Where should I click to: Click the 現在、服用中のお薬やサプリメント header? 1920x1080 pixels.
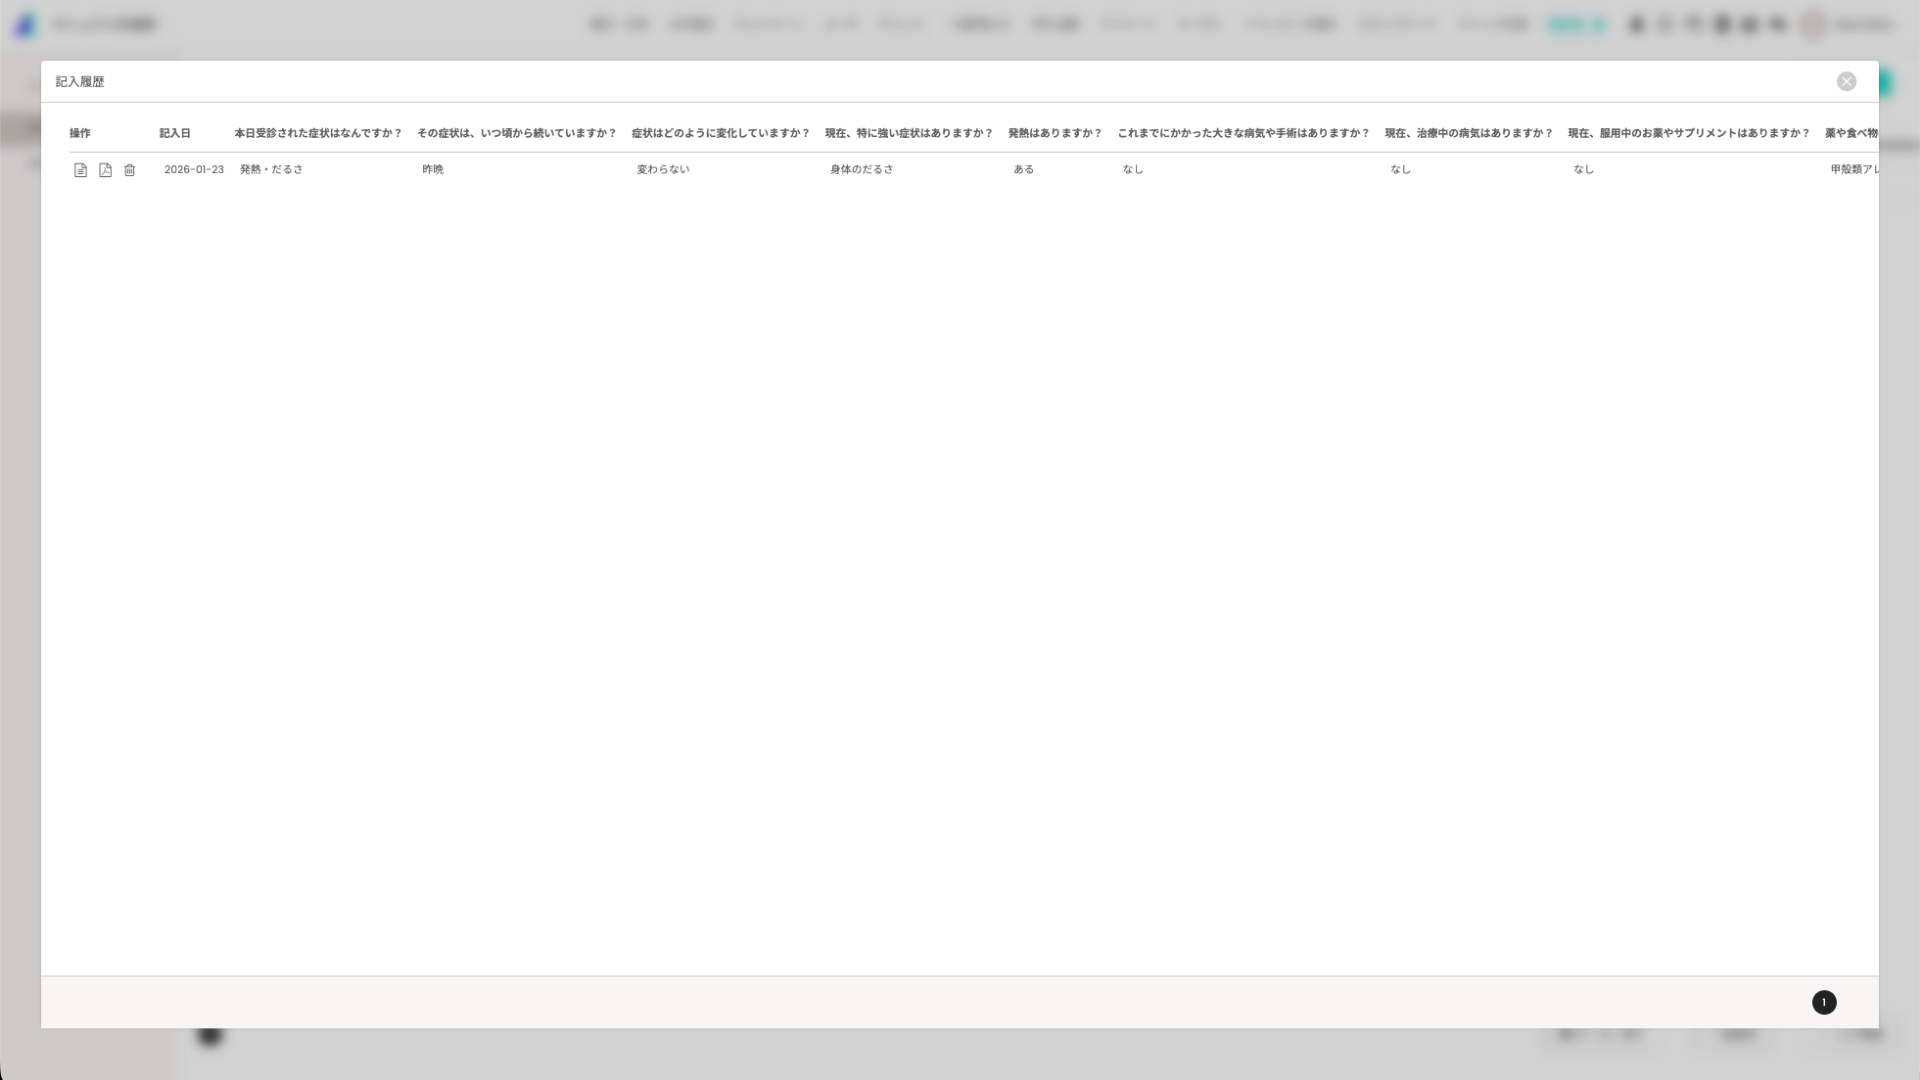pyautogui.click(x=1688, y=133)
